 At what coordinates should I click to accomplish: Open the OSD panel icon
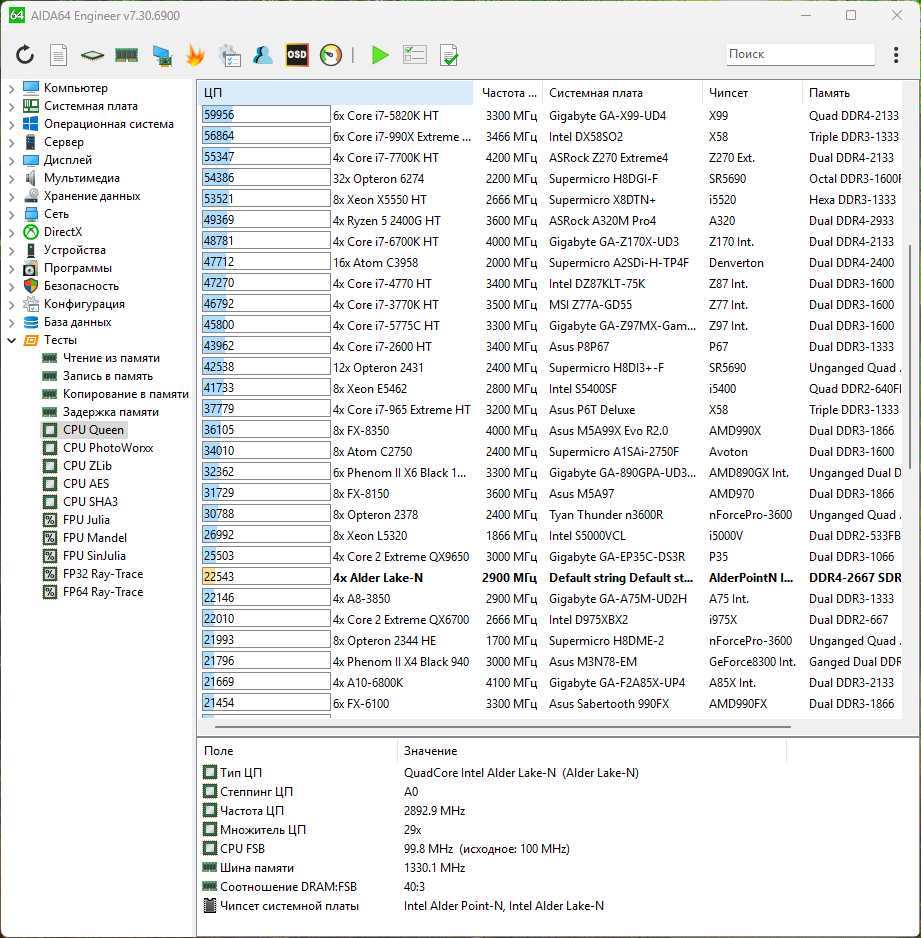[x=297, y=55]
